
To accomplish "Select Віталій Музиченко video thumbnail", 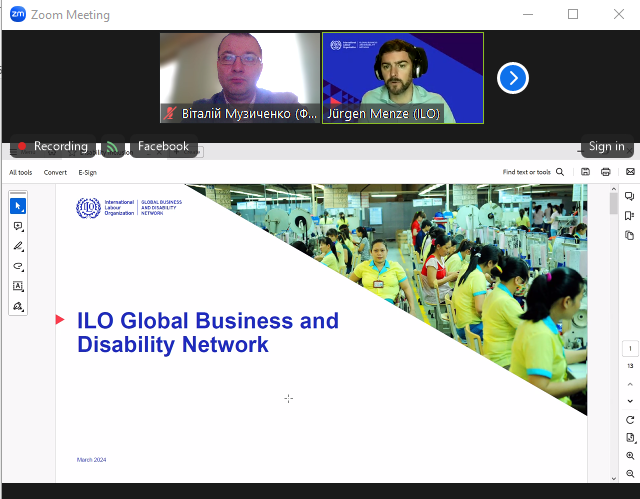I will click(240, 78).
